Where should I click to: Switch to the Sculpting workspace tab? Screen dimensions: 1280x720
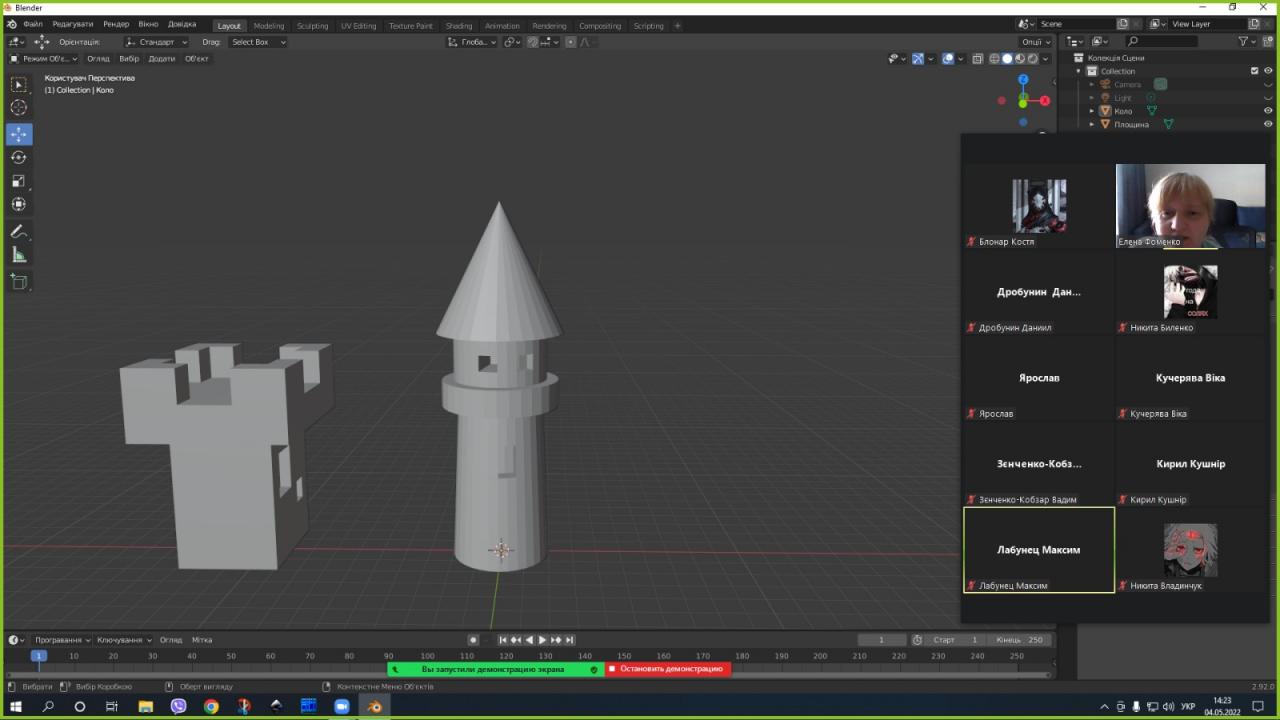pyautogui.click(x=312, y=26)
